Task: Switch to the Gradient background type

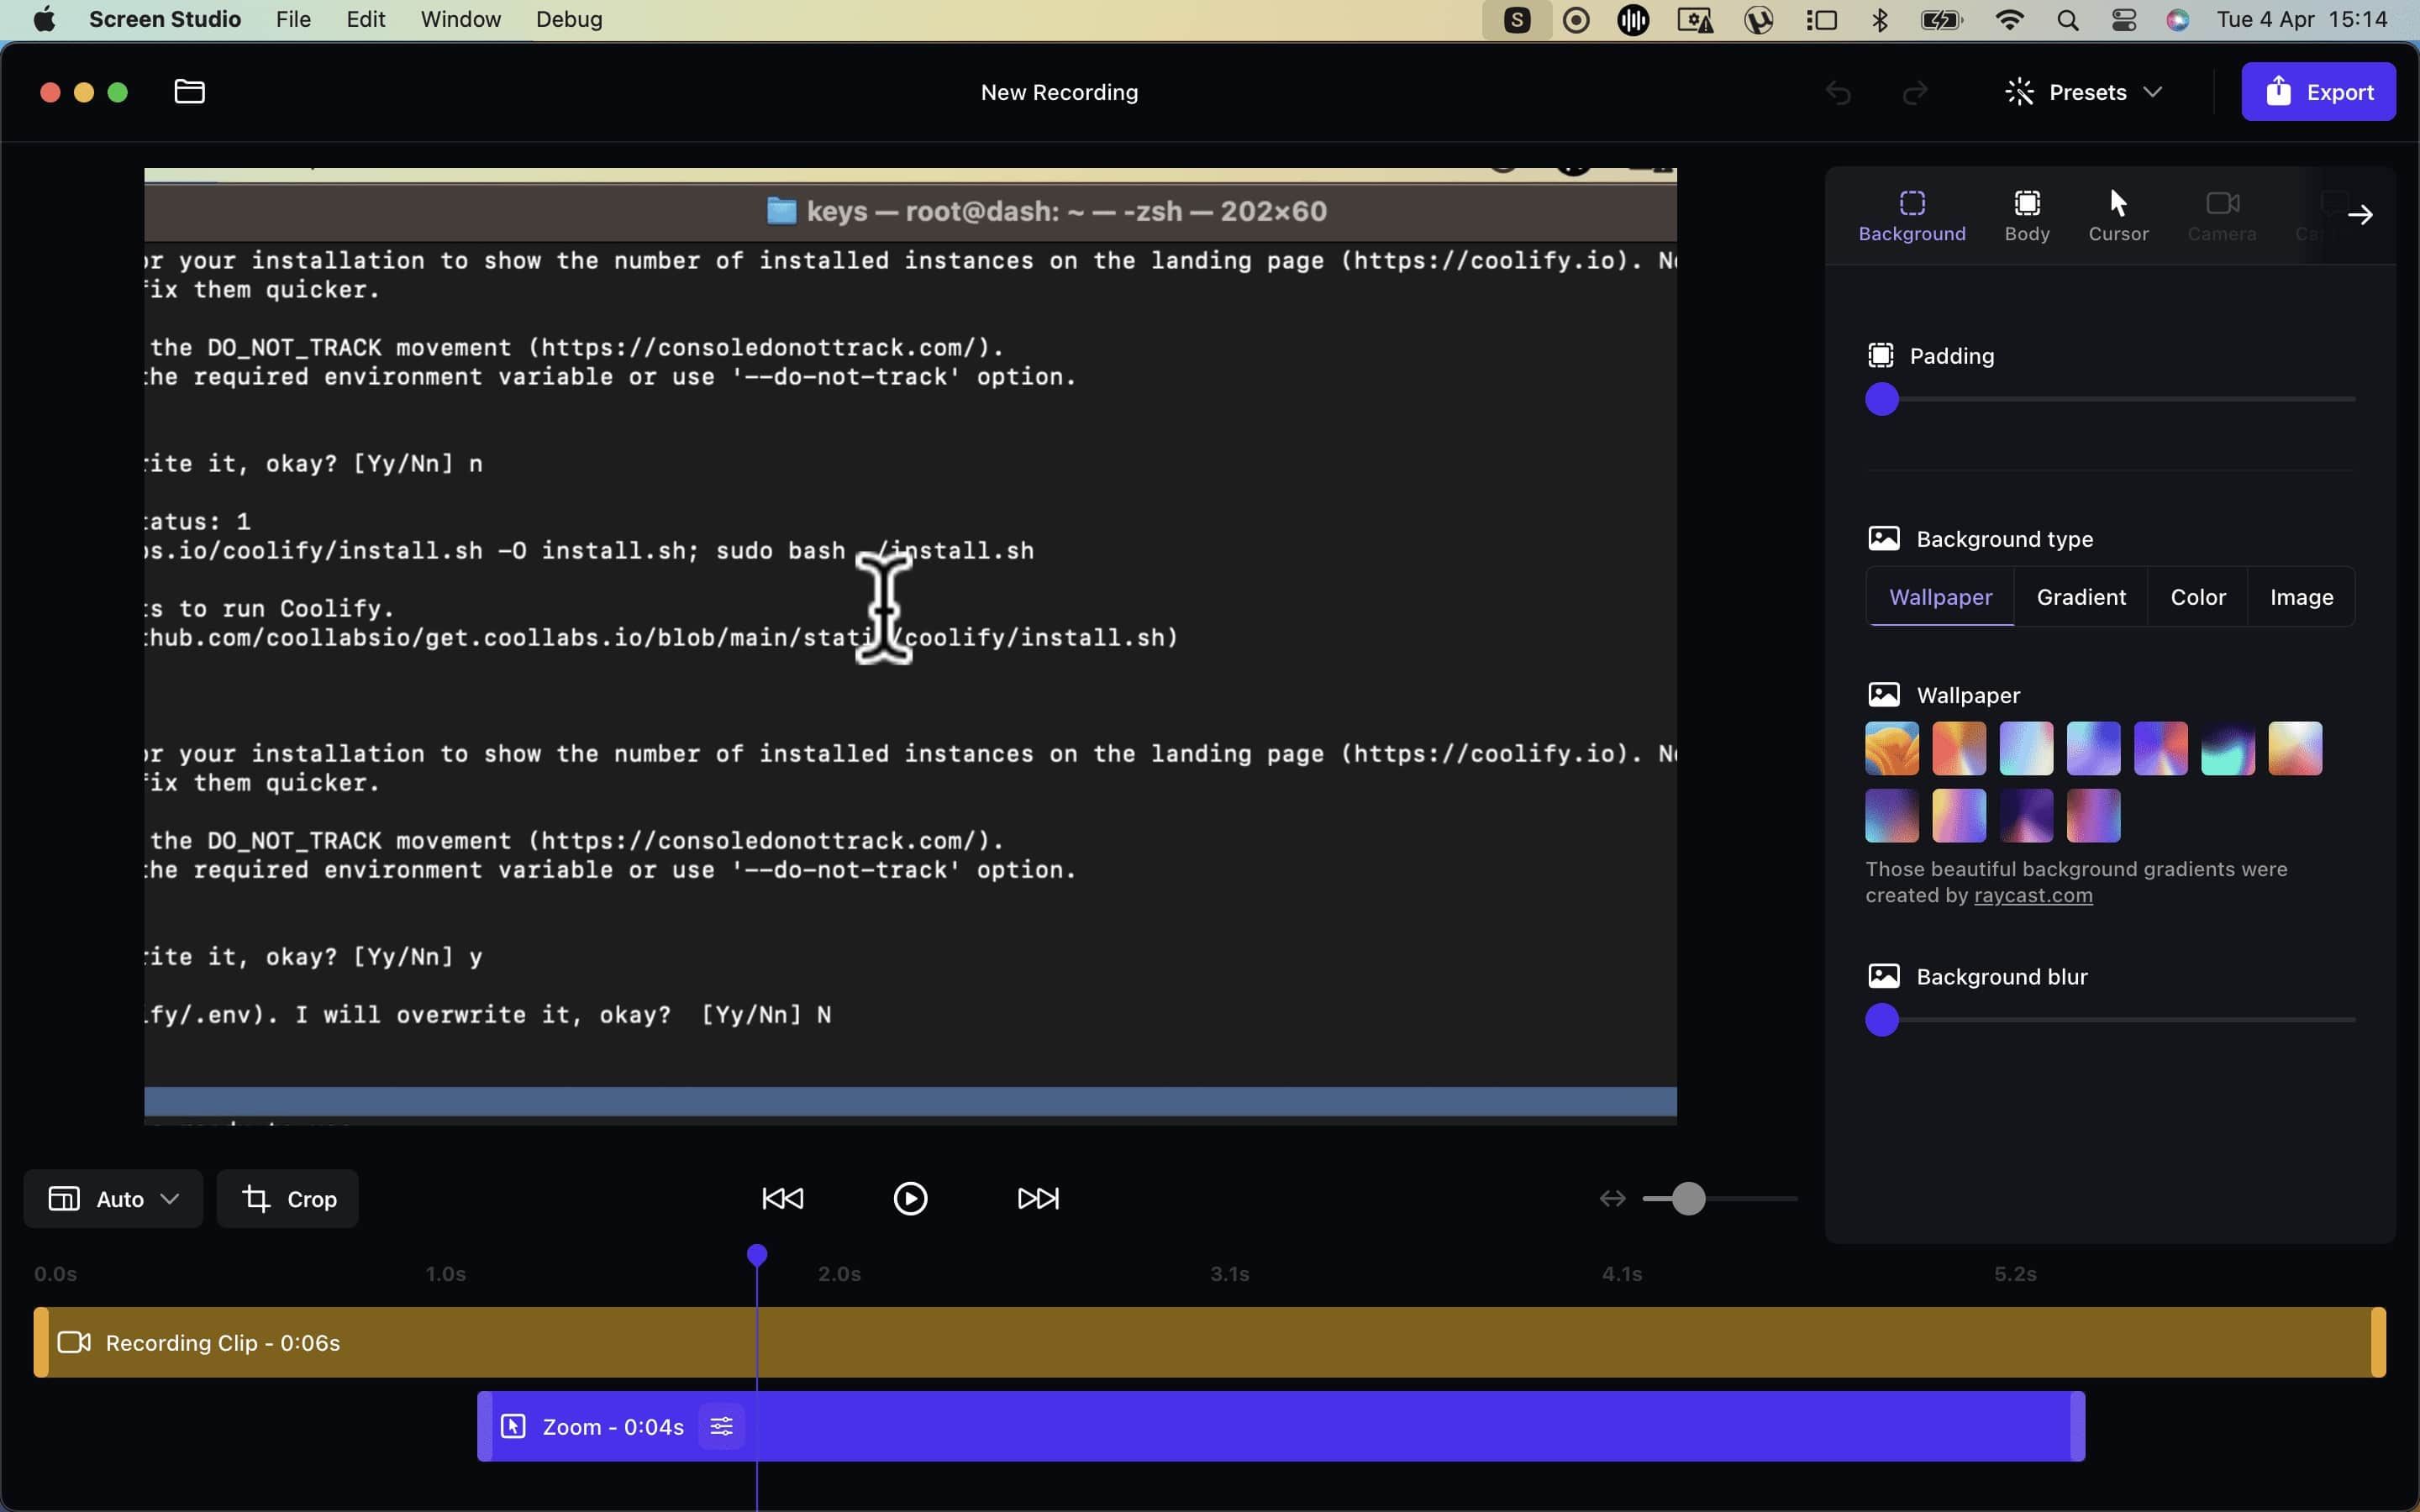Action: [2082, 596]
